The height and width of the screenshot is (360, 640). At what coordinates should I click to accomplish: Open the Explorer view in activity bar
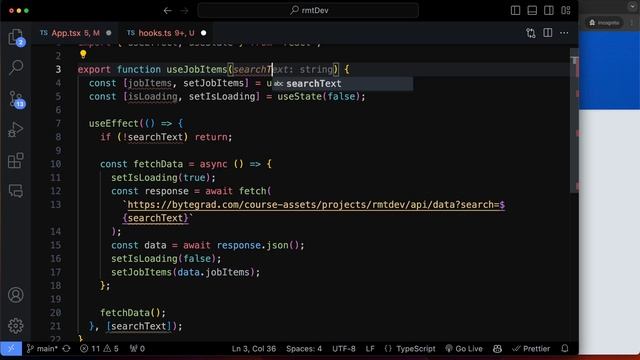16,37
